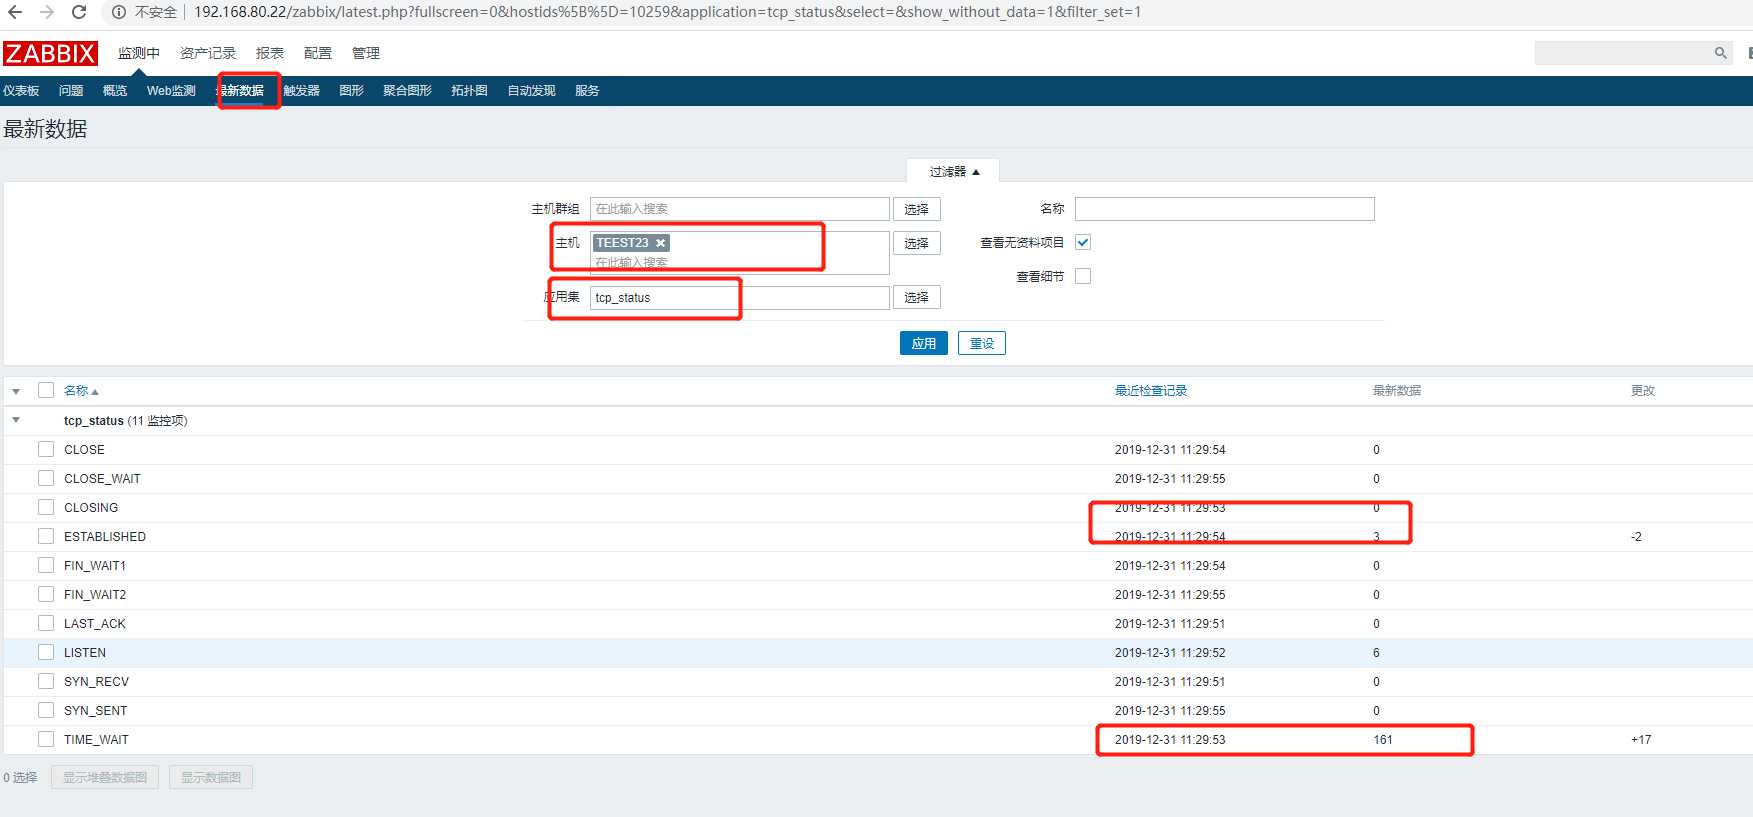Remove the TEEST23 host tag
1753x817 pixels.
[x=660, y=243]
